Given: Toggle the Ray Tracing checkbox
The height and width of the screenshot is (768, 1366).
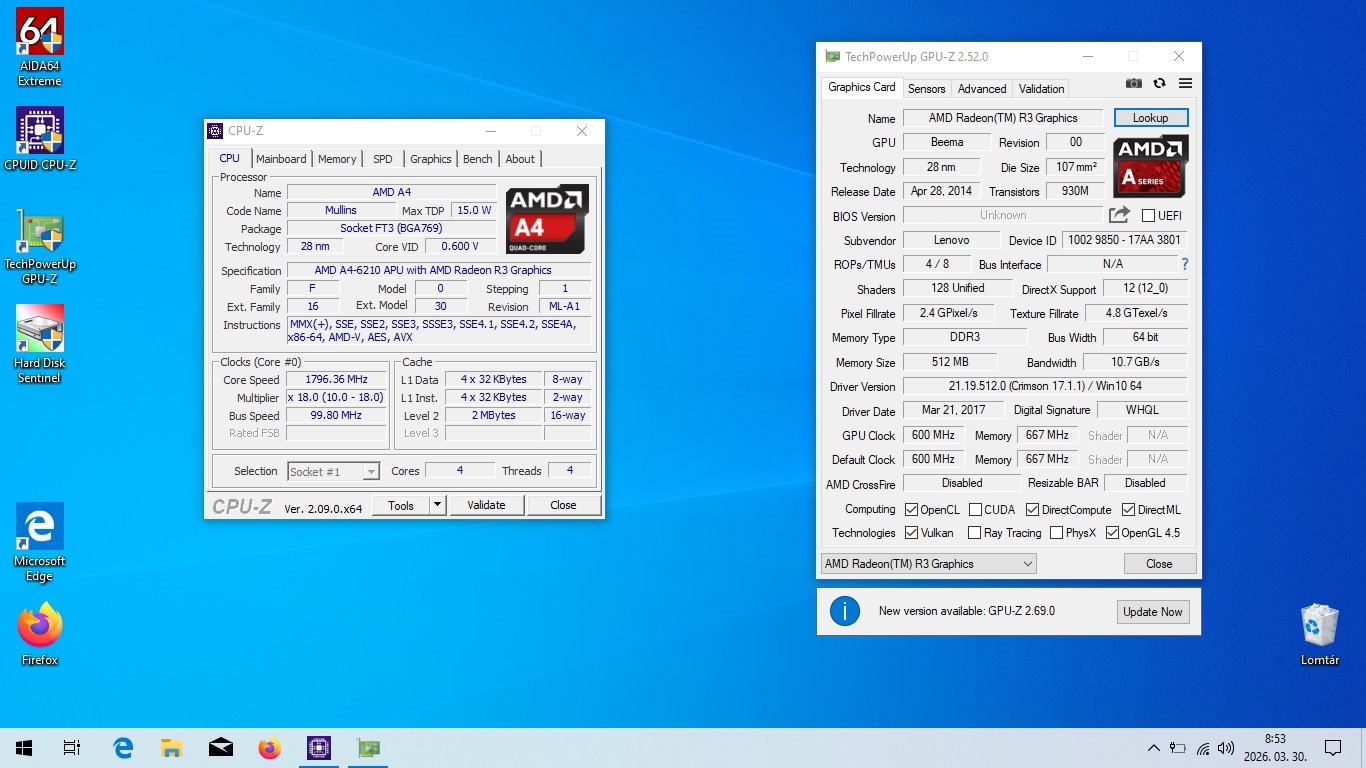Looking at the screenshot, I should [x=974, y=533].
